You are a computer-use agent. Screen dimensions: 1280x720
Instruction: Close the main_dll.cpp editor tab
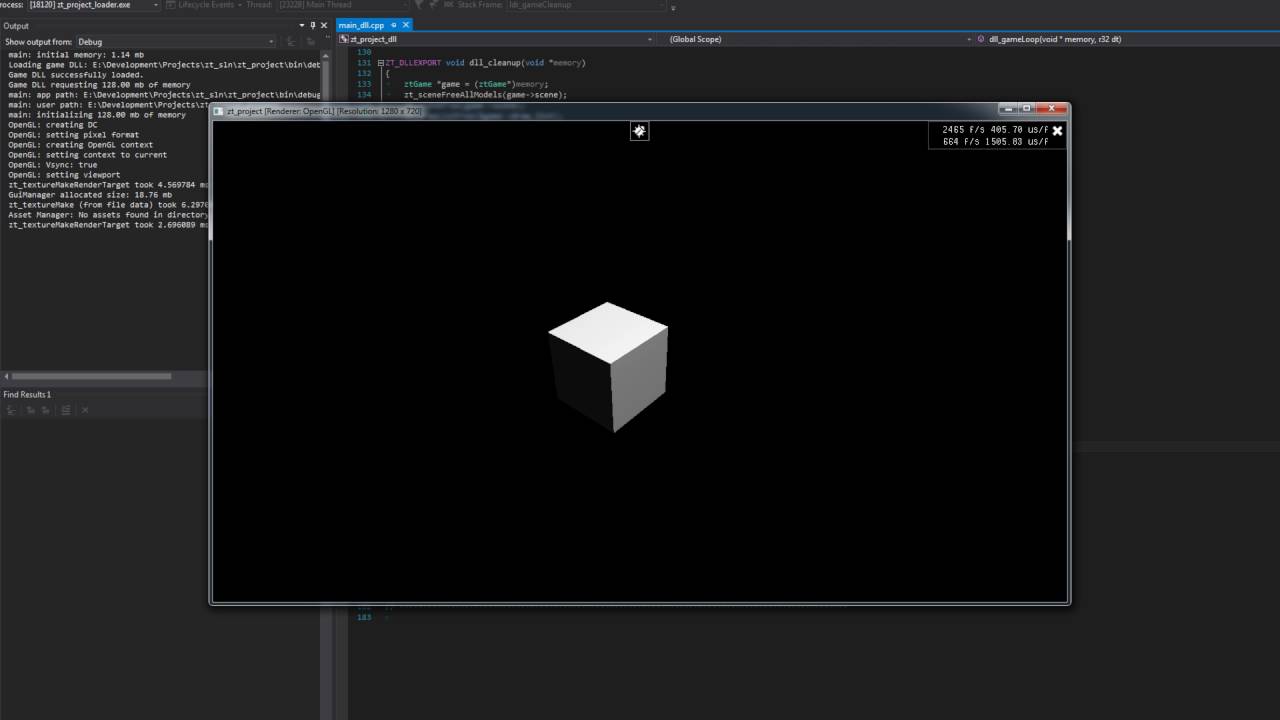coord(406,25)
